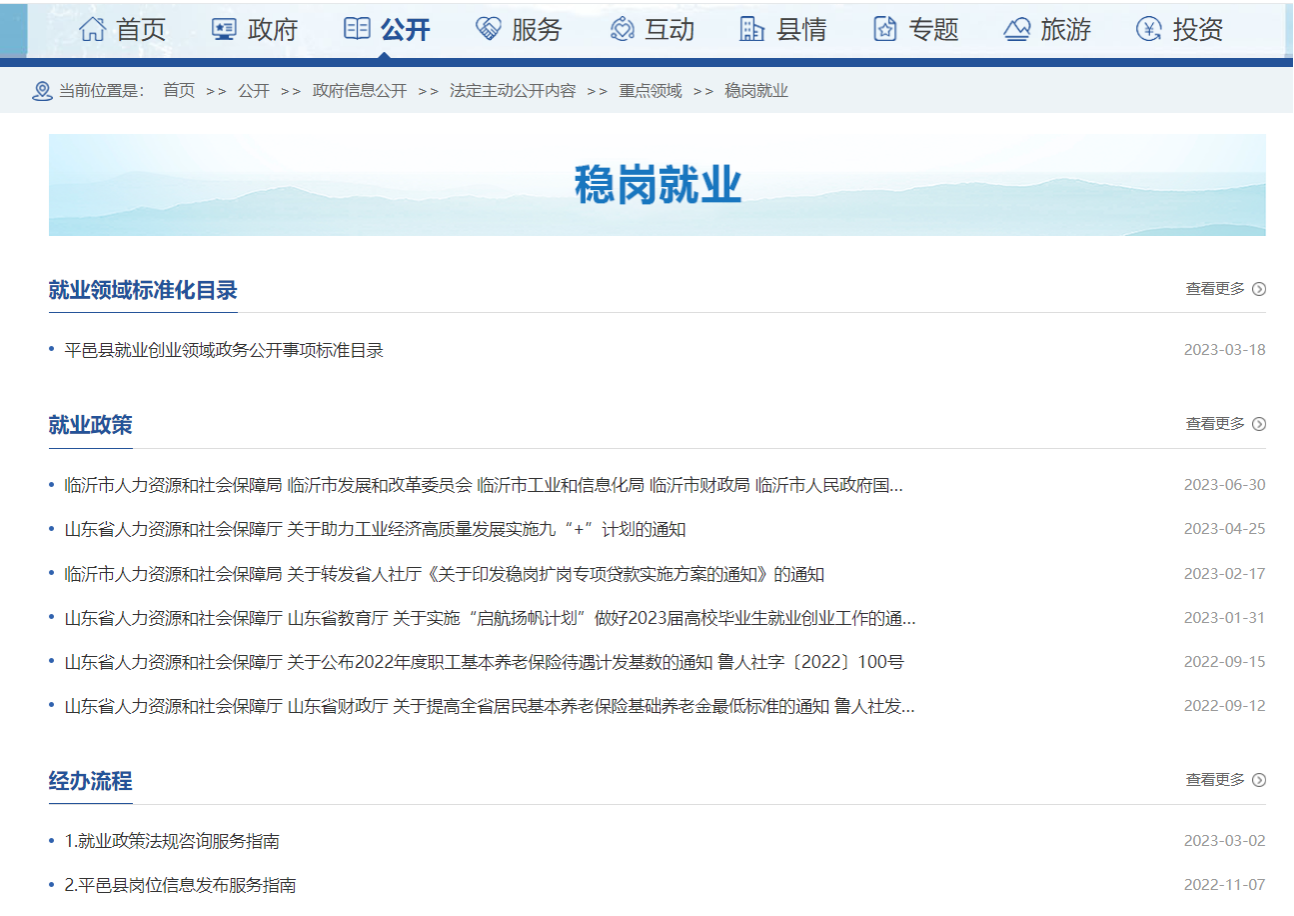Click the 稳岗就业 banner image

tap(657, 185)
